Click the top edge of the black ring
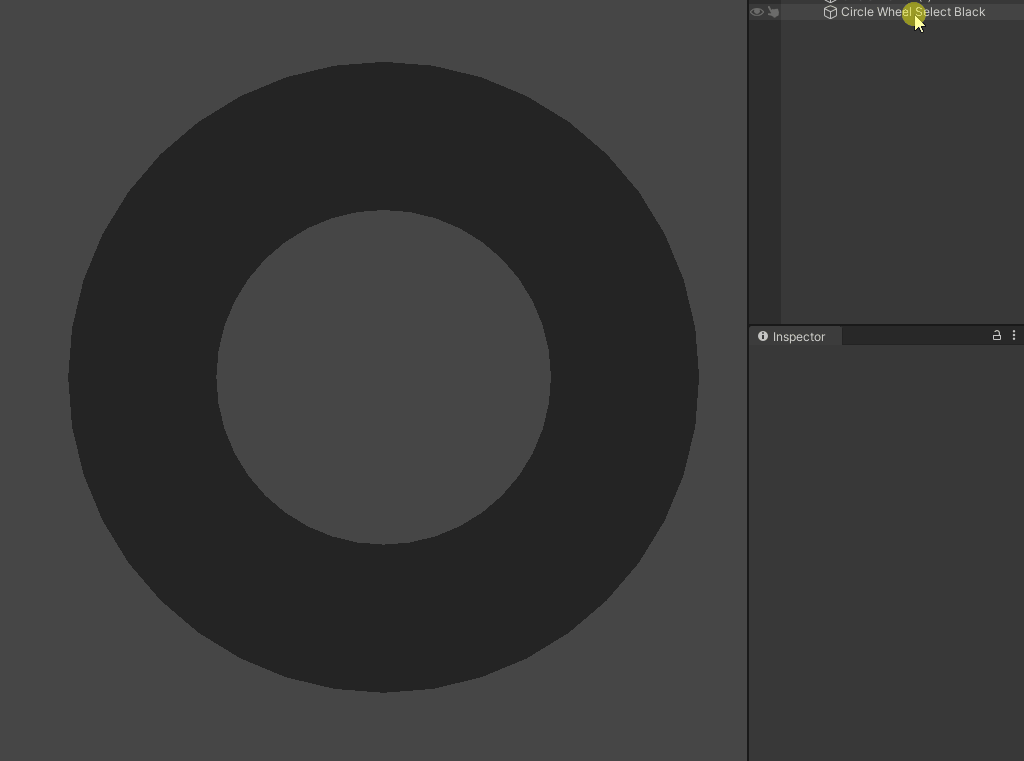This screenshot has height=761, width=1024. [x=383, y=65]
